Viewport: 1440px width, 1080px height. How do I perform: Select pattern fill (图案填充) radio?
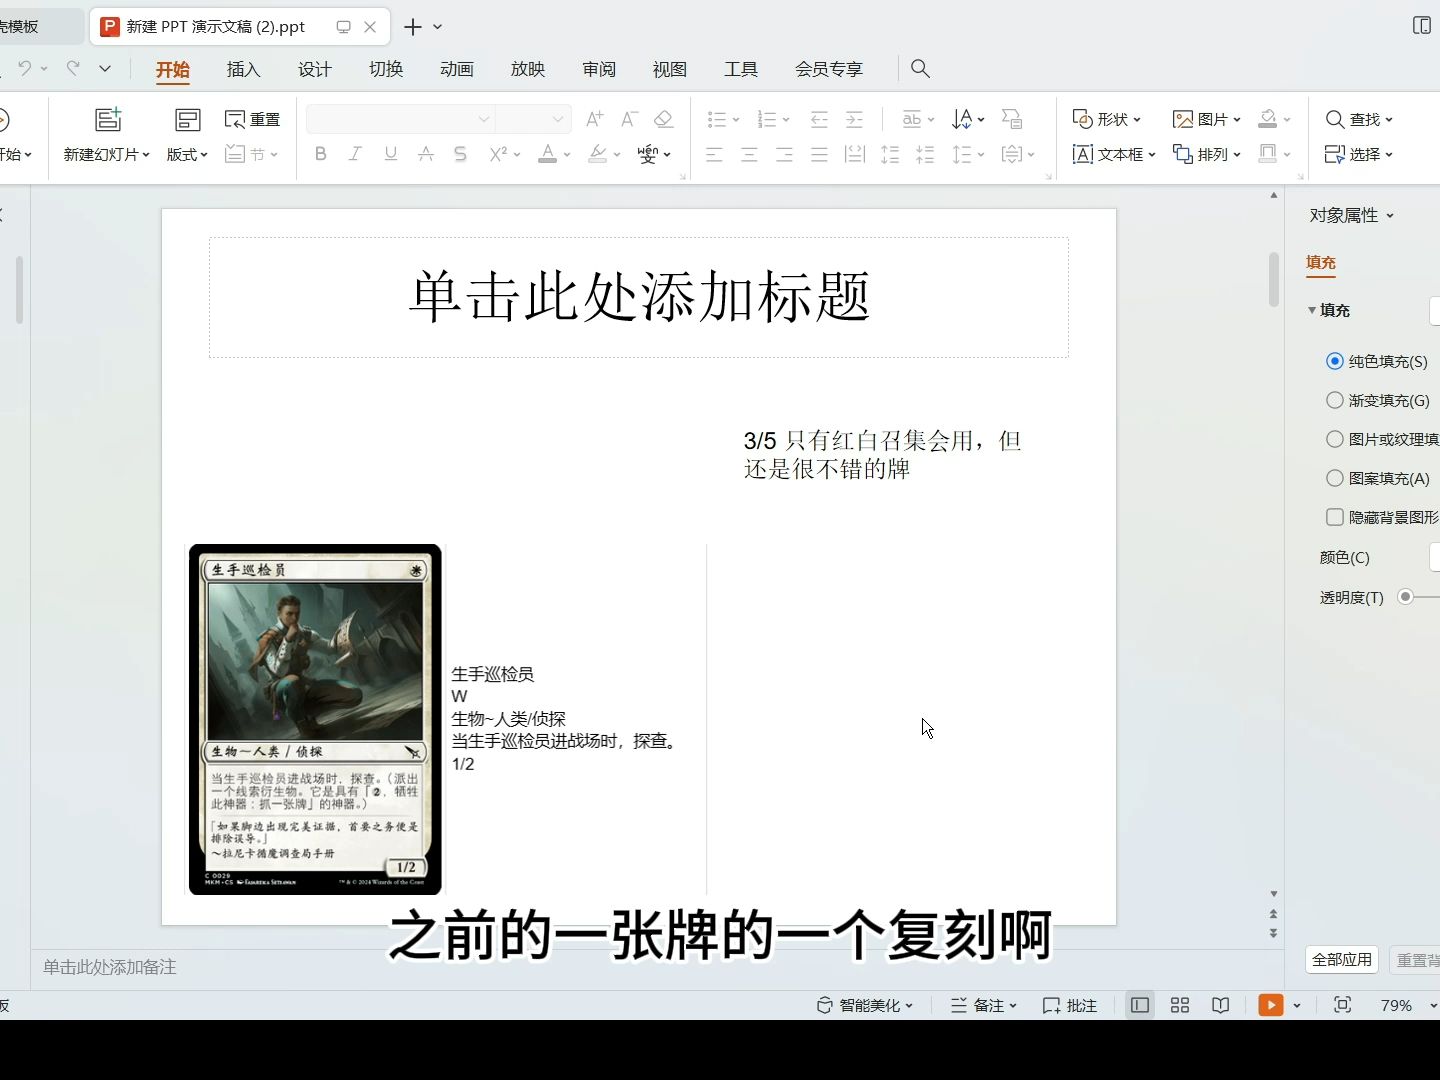point(1334,478)
